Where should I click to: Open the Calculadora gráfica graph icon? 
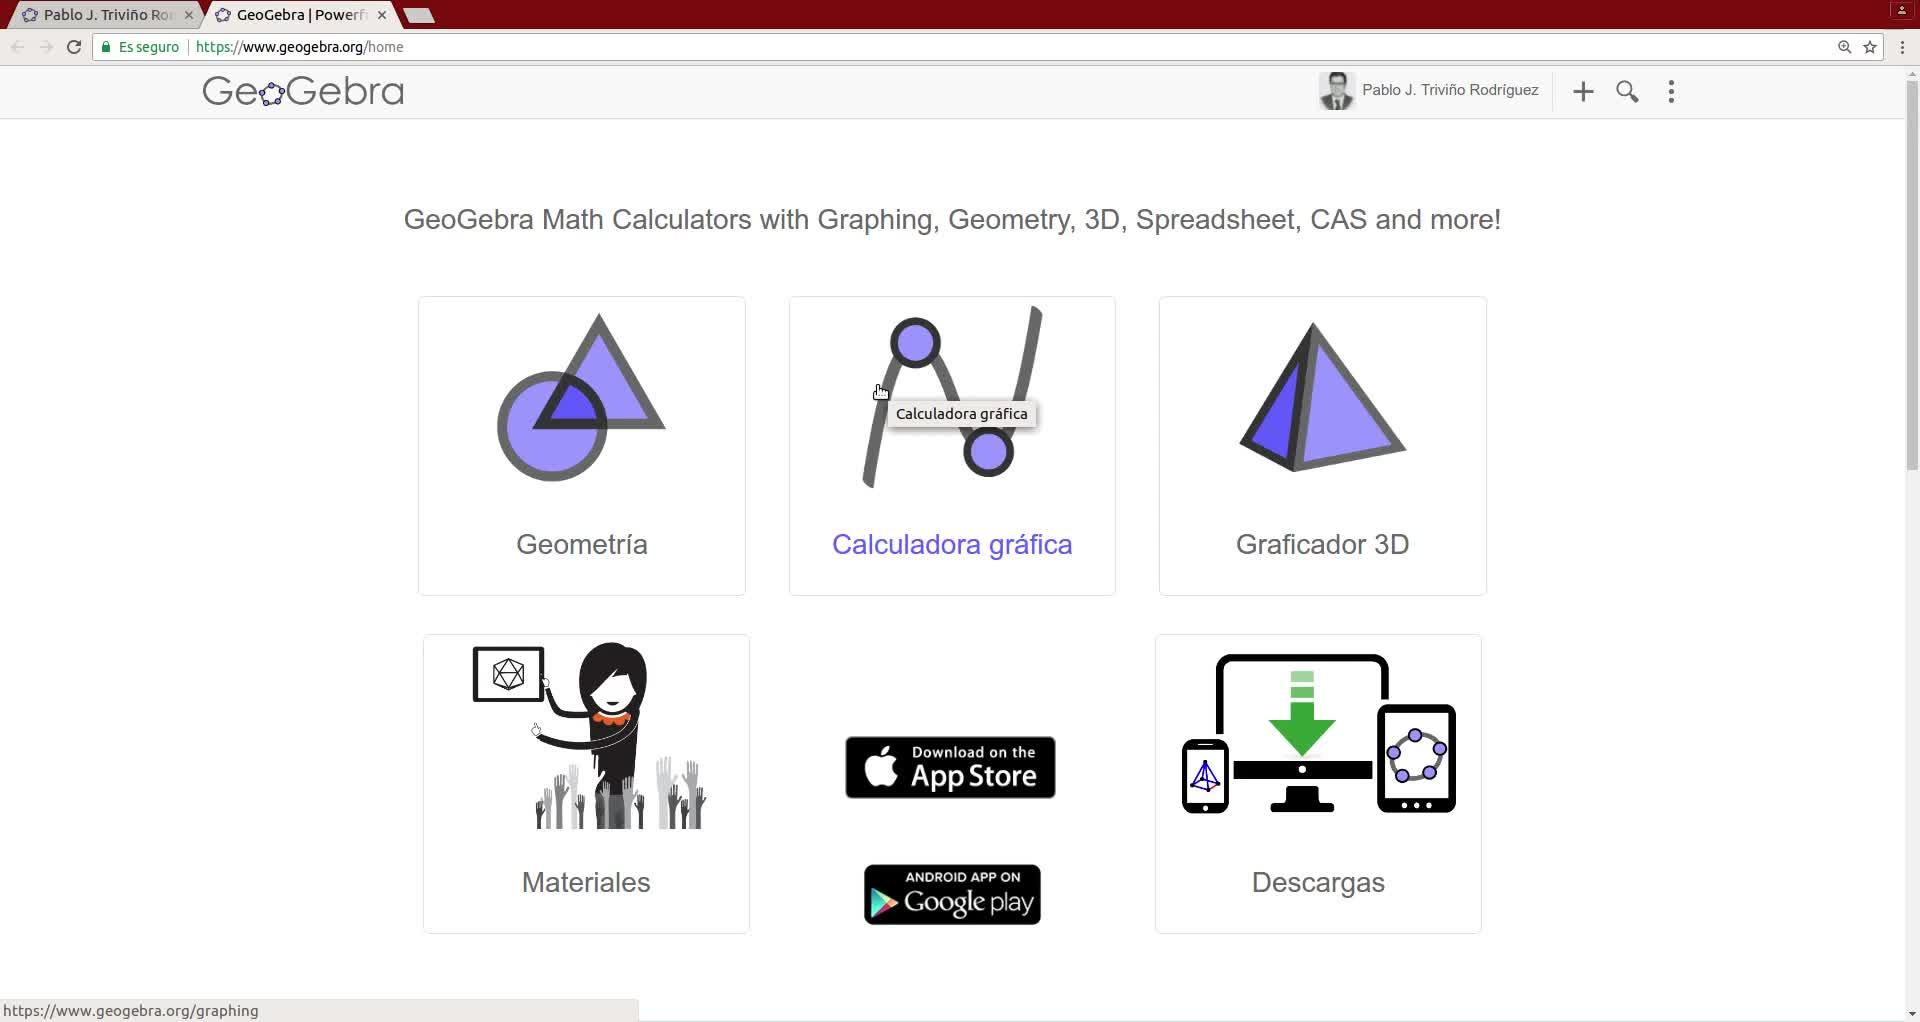[952, 397]
